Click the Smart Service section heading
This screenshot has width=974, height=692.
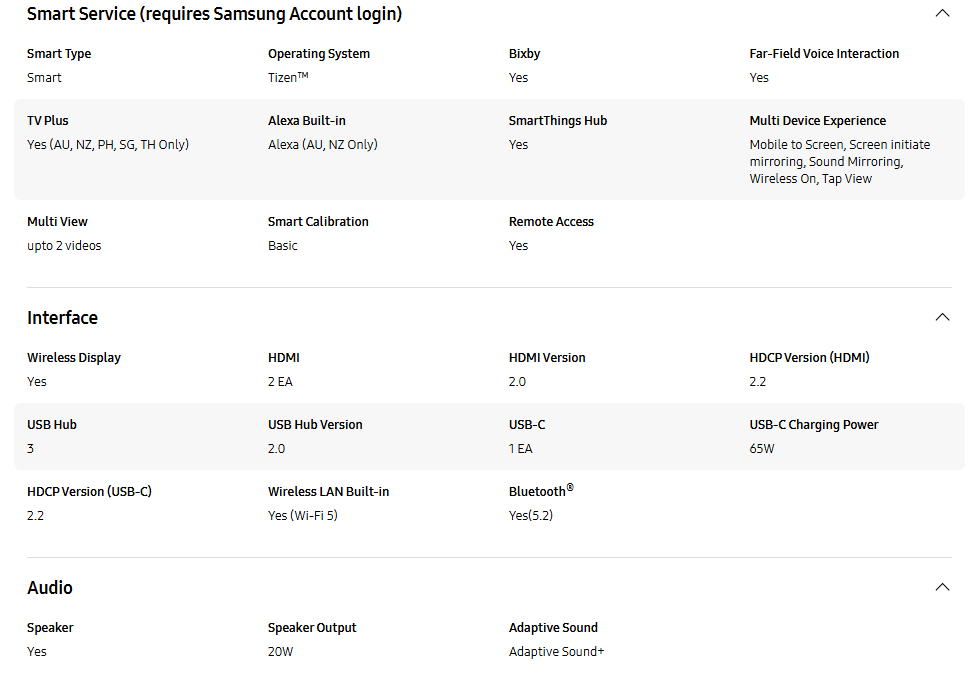[x=214, y=14]
